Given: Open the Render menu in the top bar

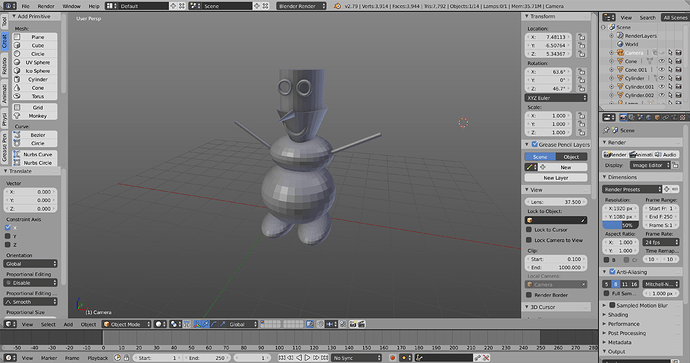Looking at the screenshot, I should click(x=46, y=6).
